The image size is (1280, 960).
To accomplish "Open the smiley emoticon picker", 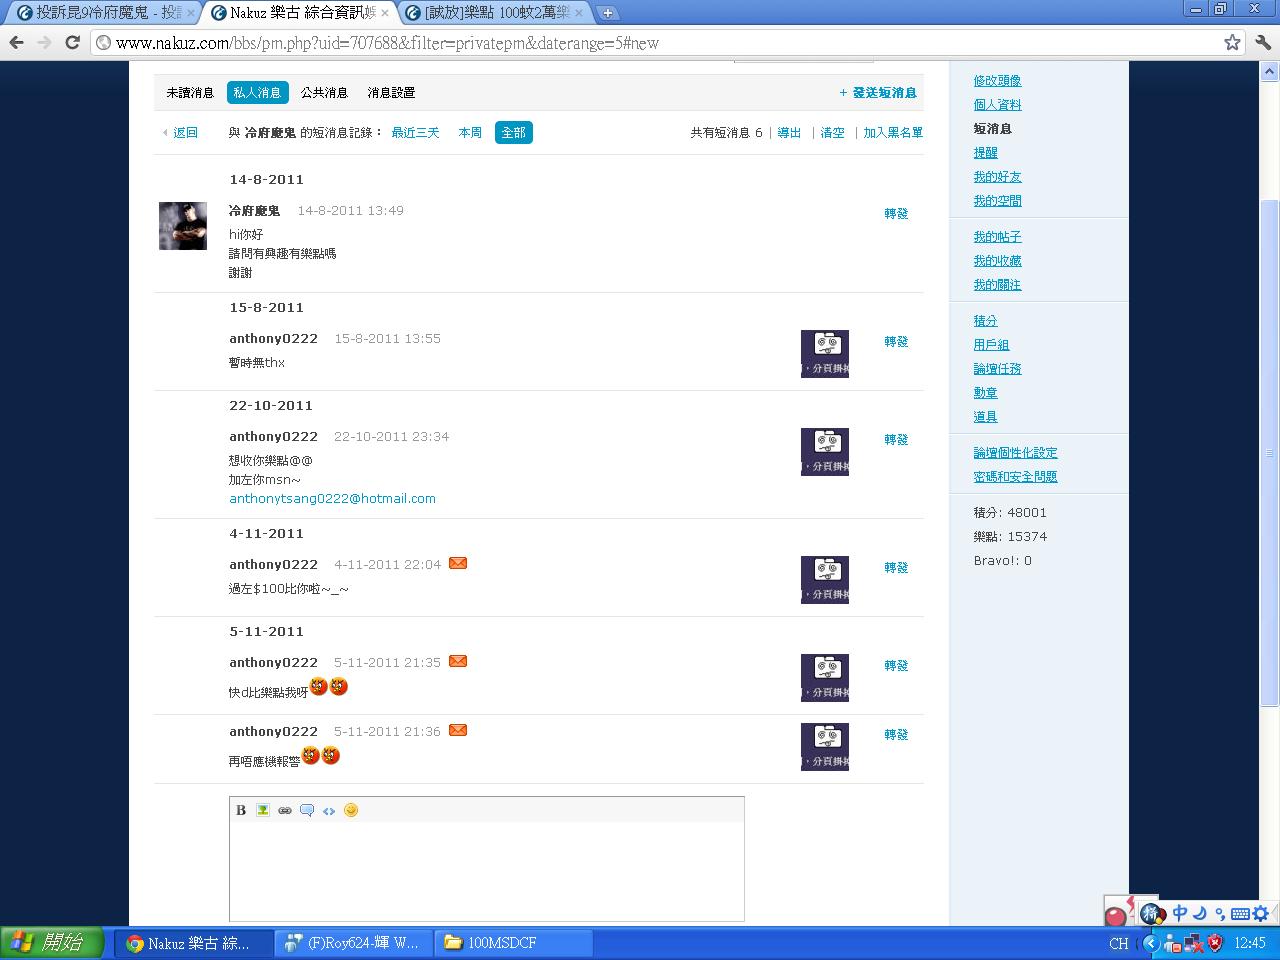I will point(351,810).
